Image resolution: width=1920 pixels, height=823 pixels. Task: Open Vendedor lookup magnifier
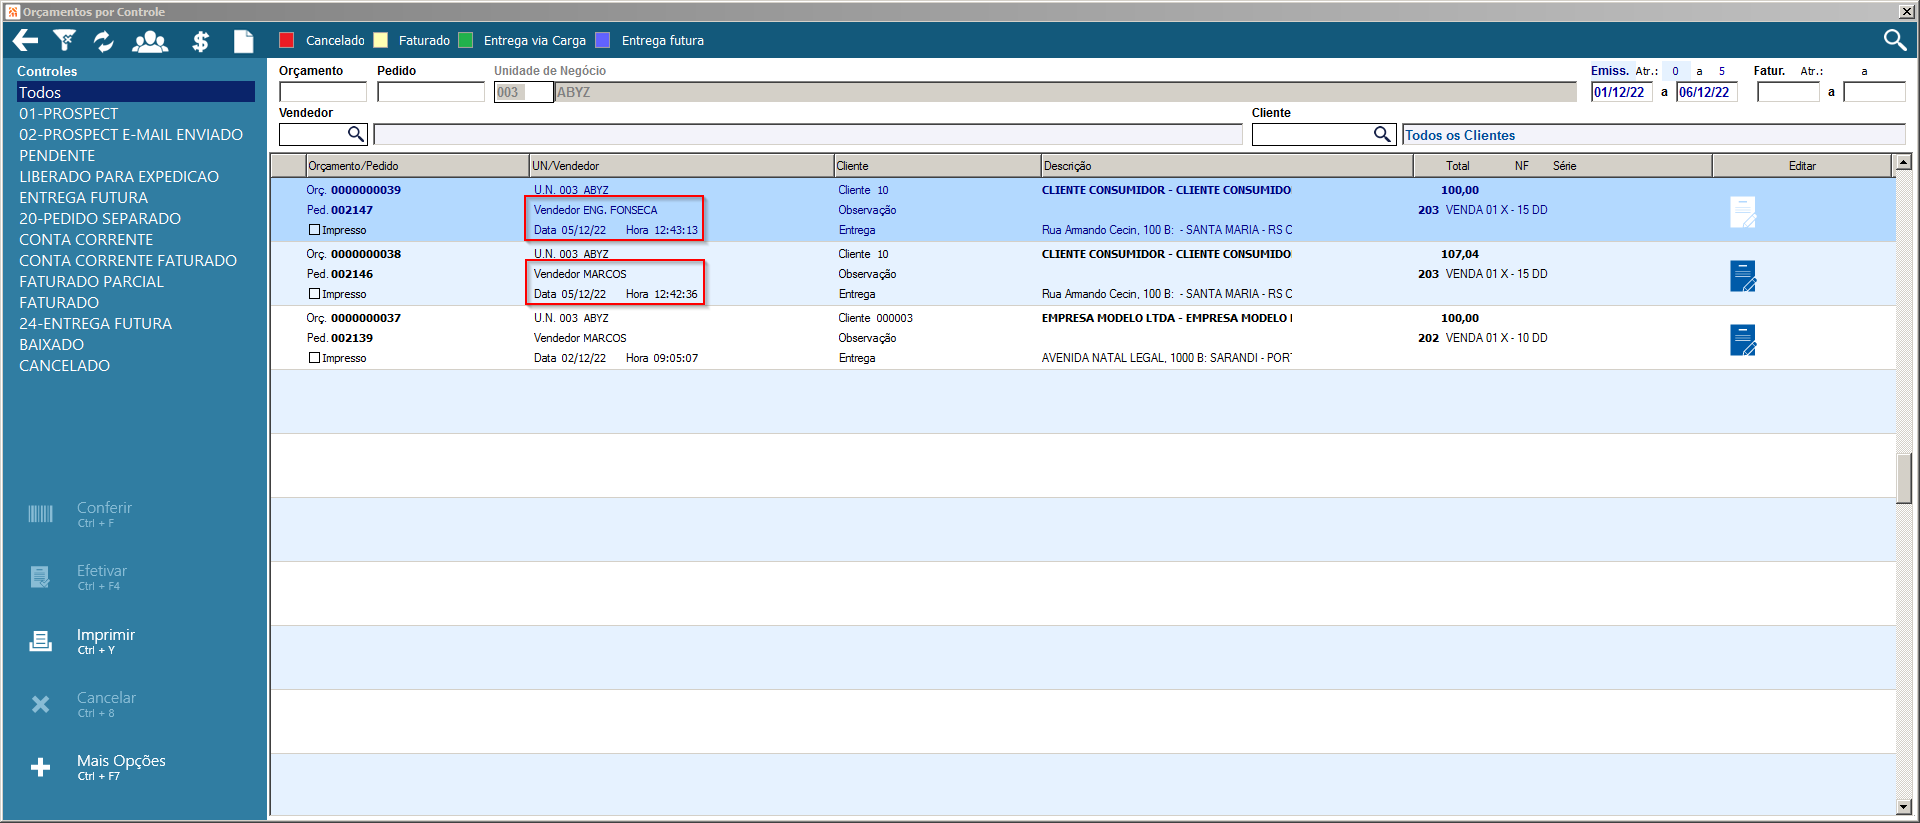pos(356,134)
